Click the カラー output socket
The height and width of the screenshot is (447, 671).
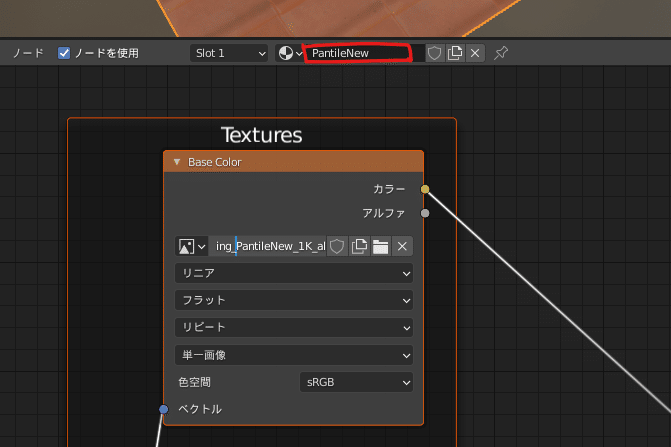tap(425, 189)
